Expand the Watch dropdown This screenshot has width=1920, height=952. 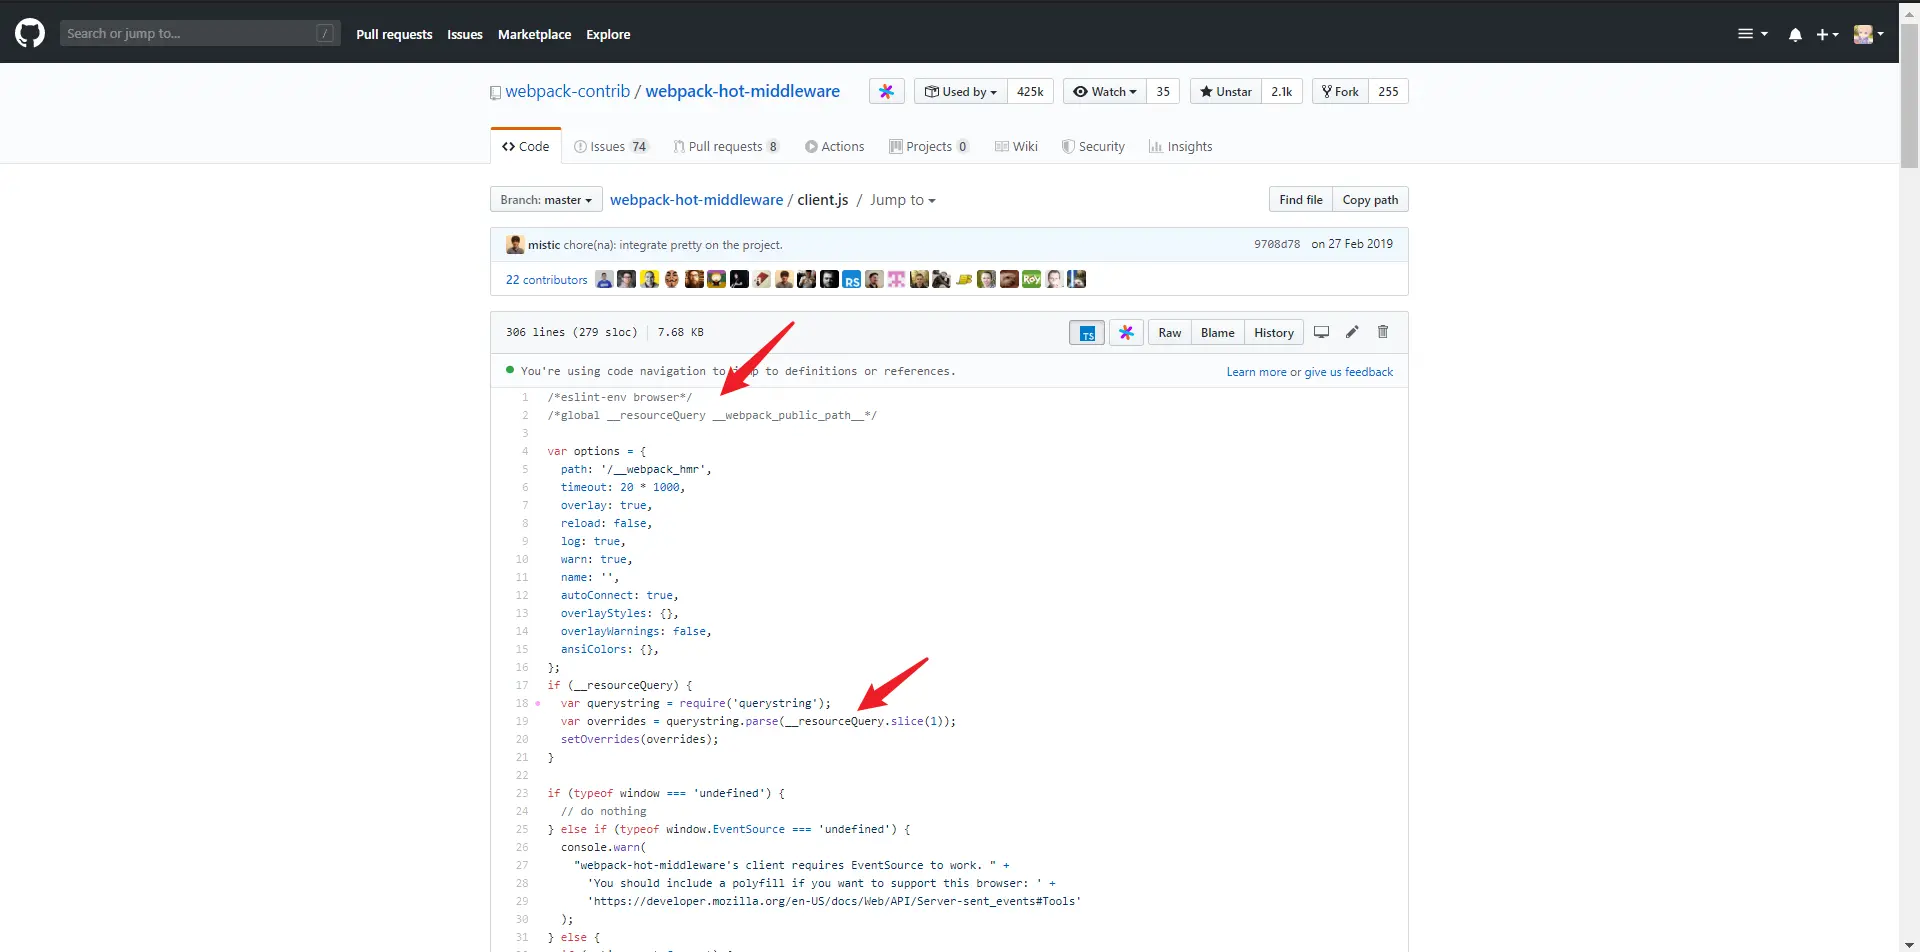pyautogui.click(x=1104, y=91)
